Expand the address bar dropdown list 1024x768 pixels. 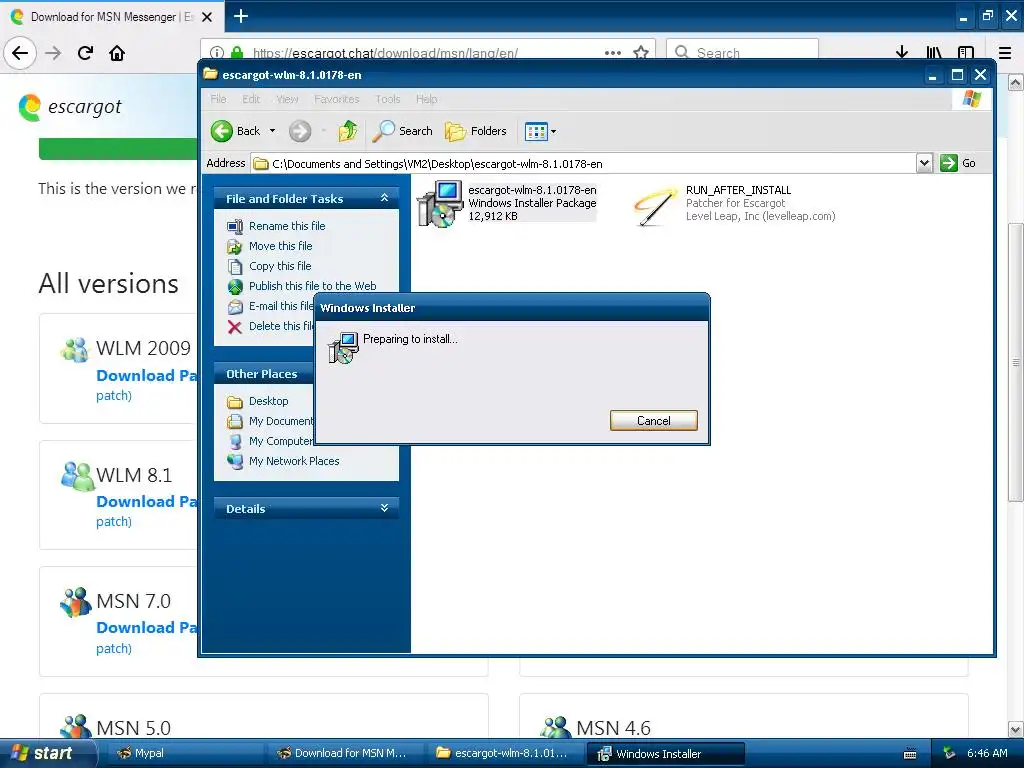(924, 163)
